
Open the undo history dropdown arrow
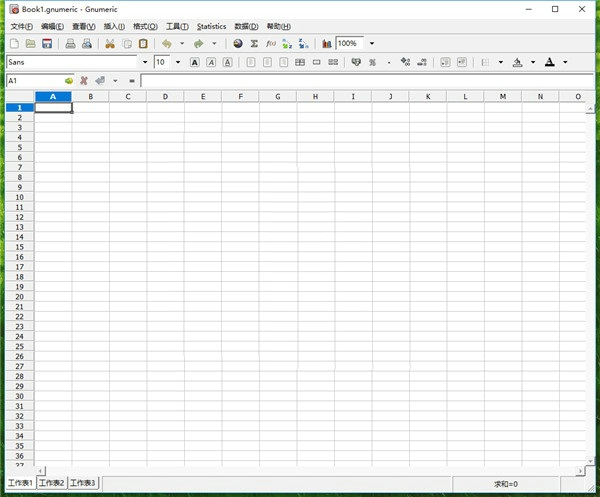pyautogui.click(x=181, y=44)
